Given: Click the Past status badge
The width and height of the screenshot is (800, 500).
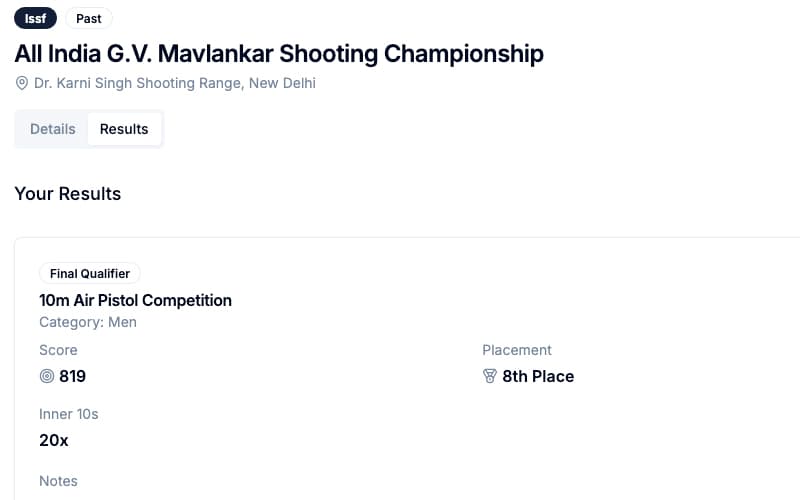Looking at the screenshot, I should (x=89, y=18).
